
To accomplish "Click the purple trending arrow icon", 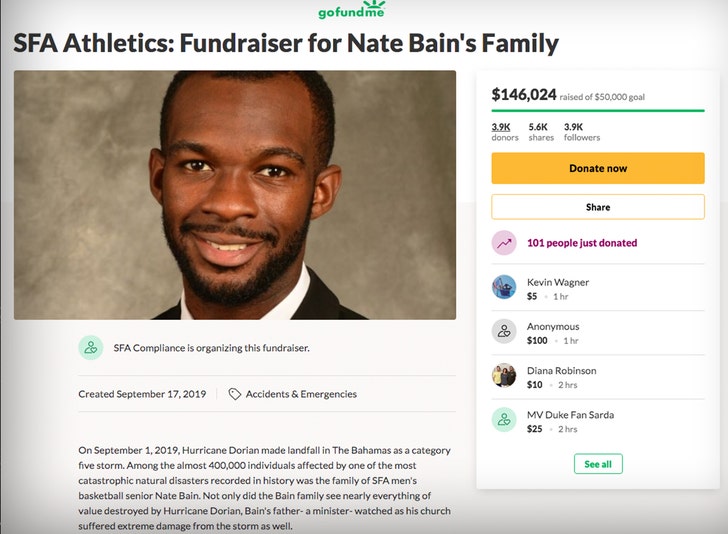I will (504, 243).
